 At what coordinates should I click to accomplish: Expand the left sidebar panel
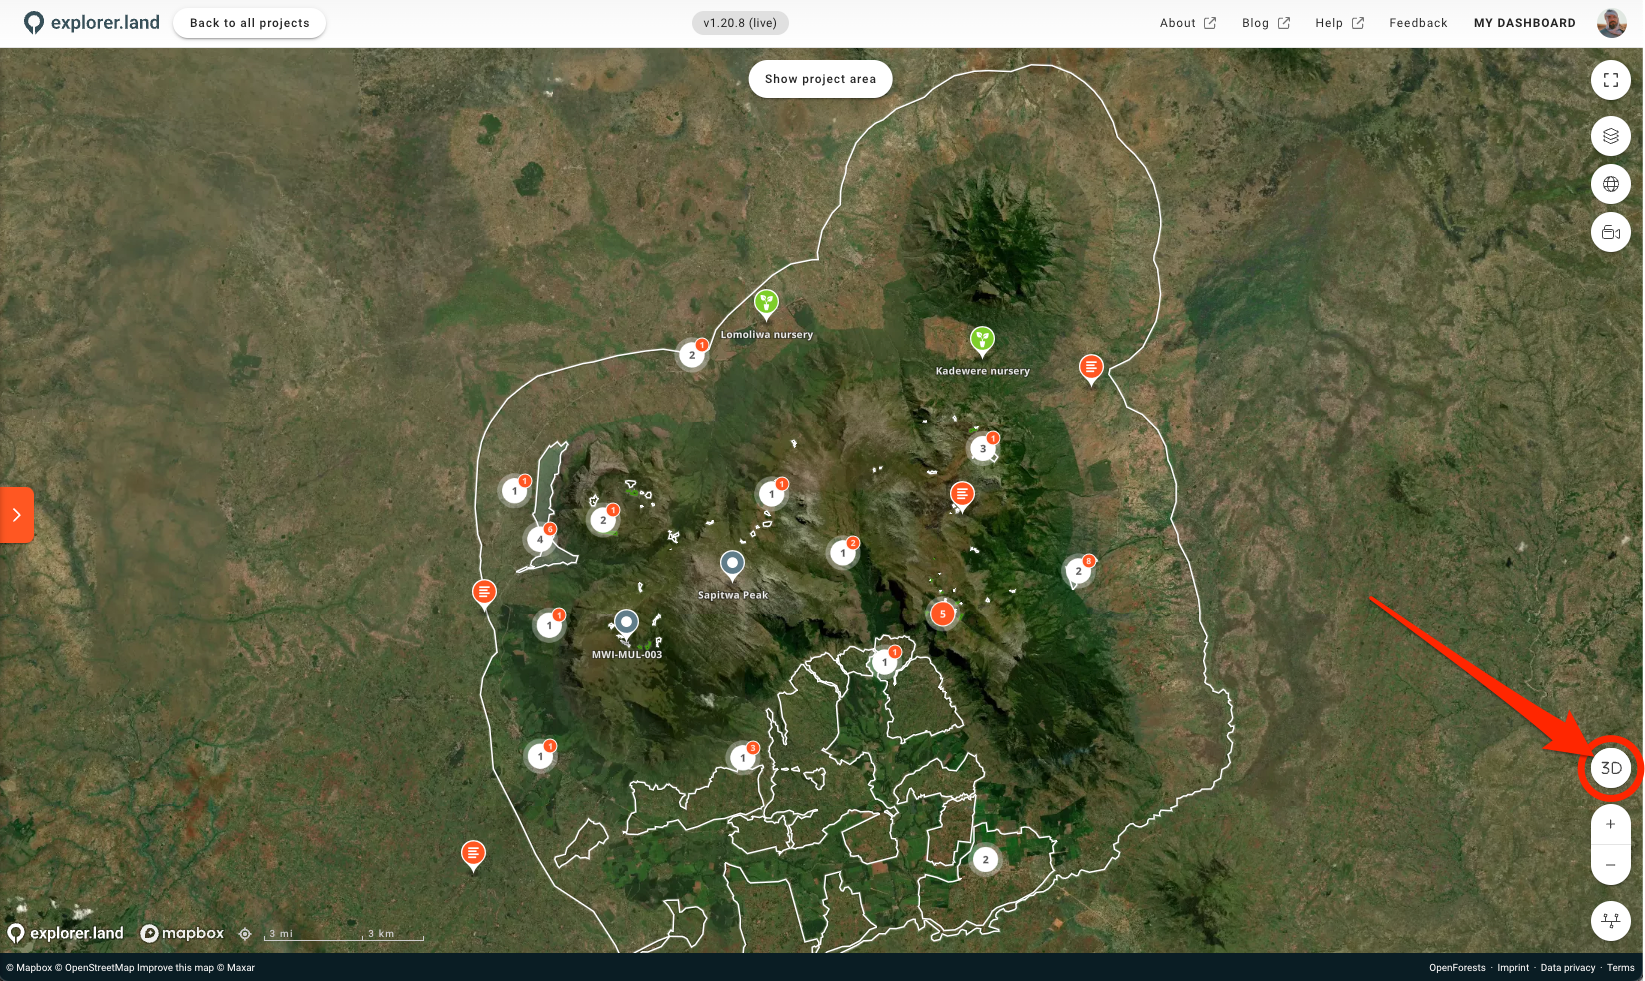point(17,515)
